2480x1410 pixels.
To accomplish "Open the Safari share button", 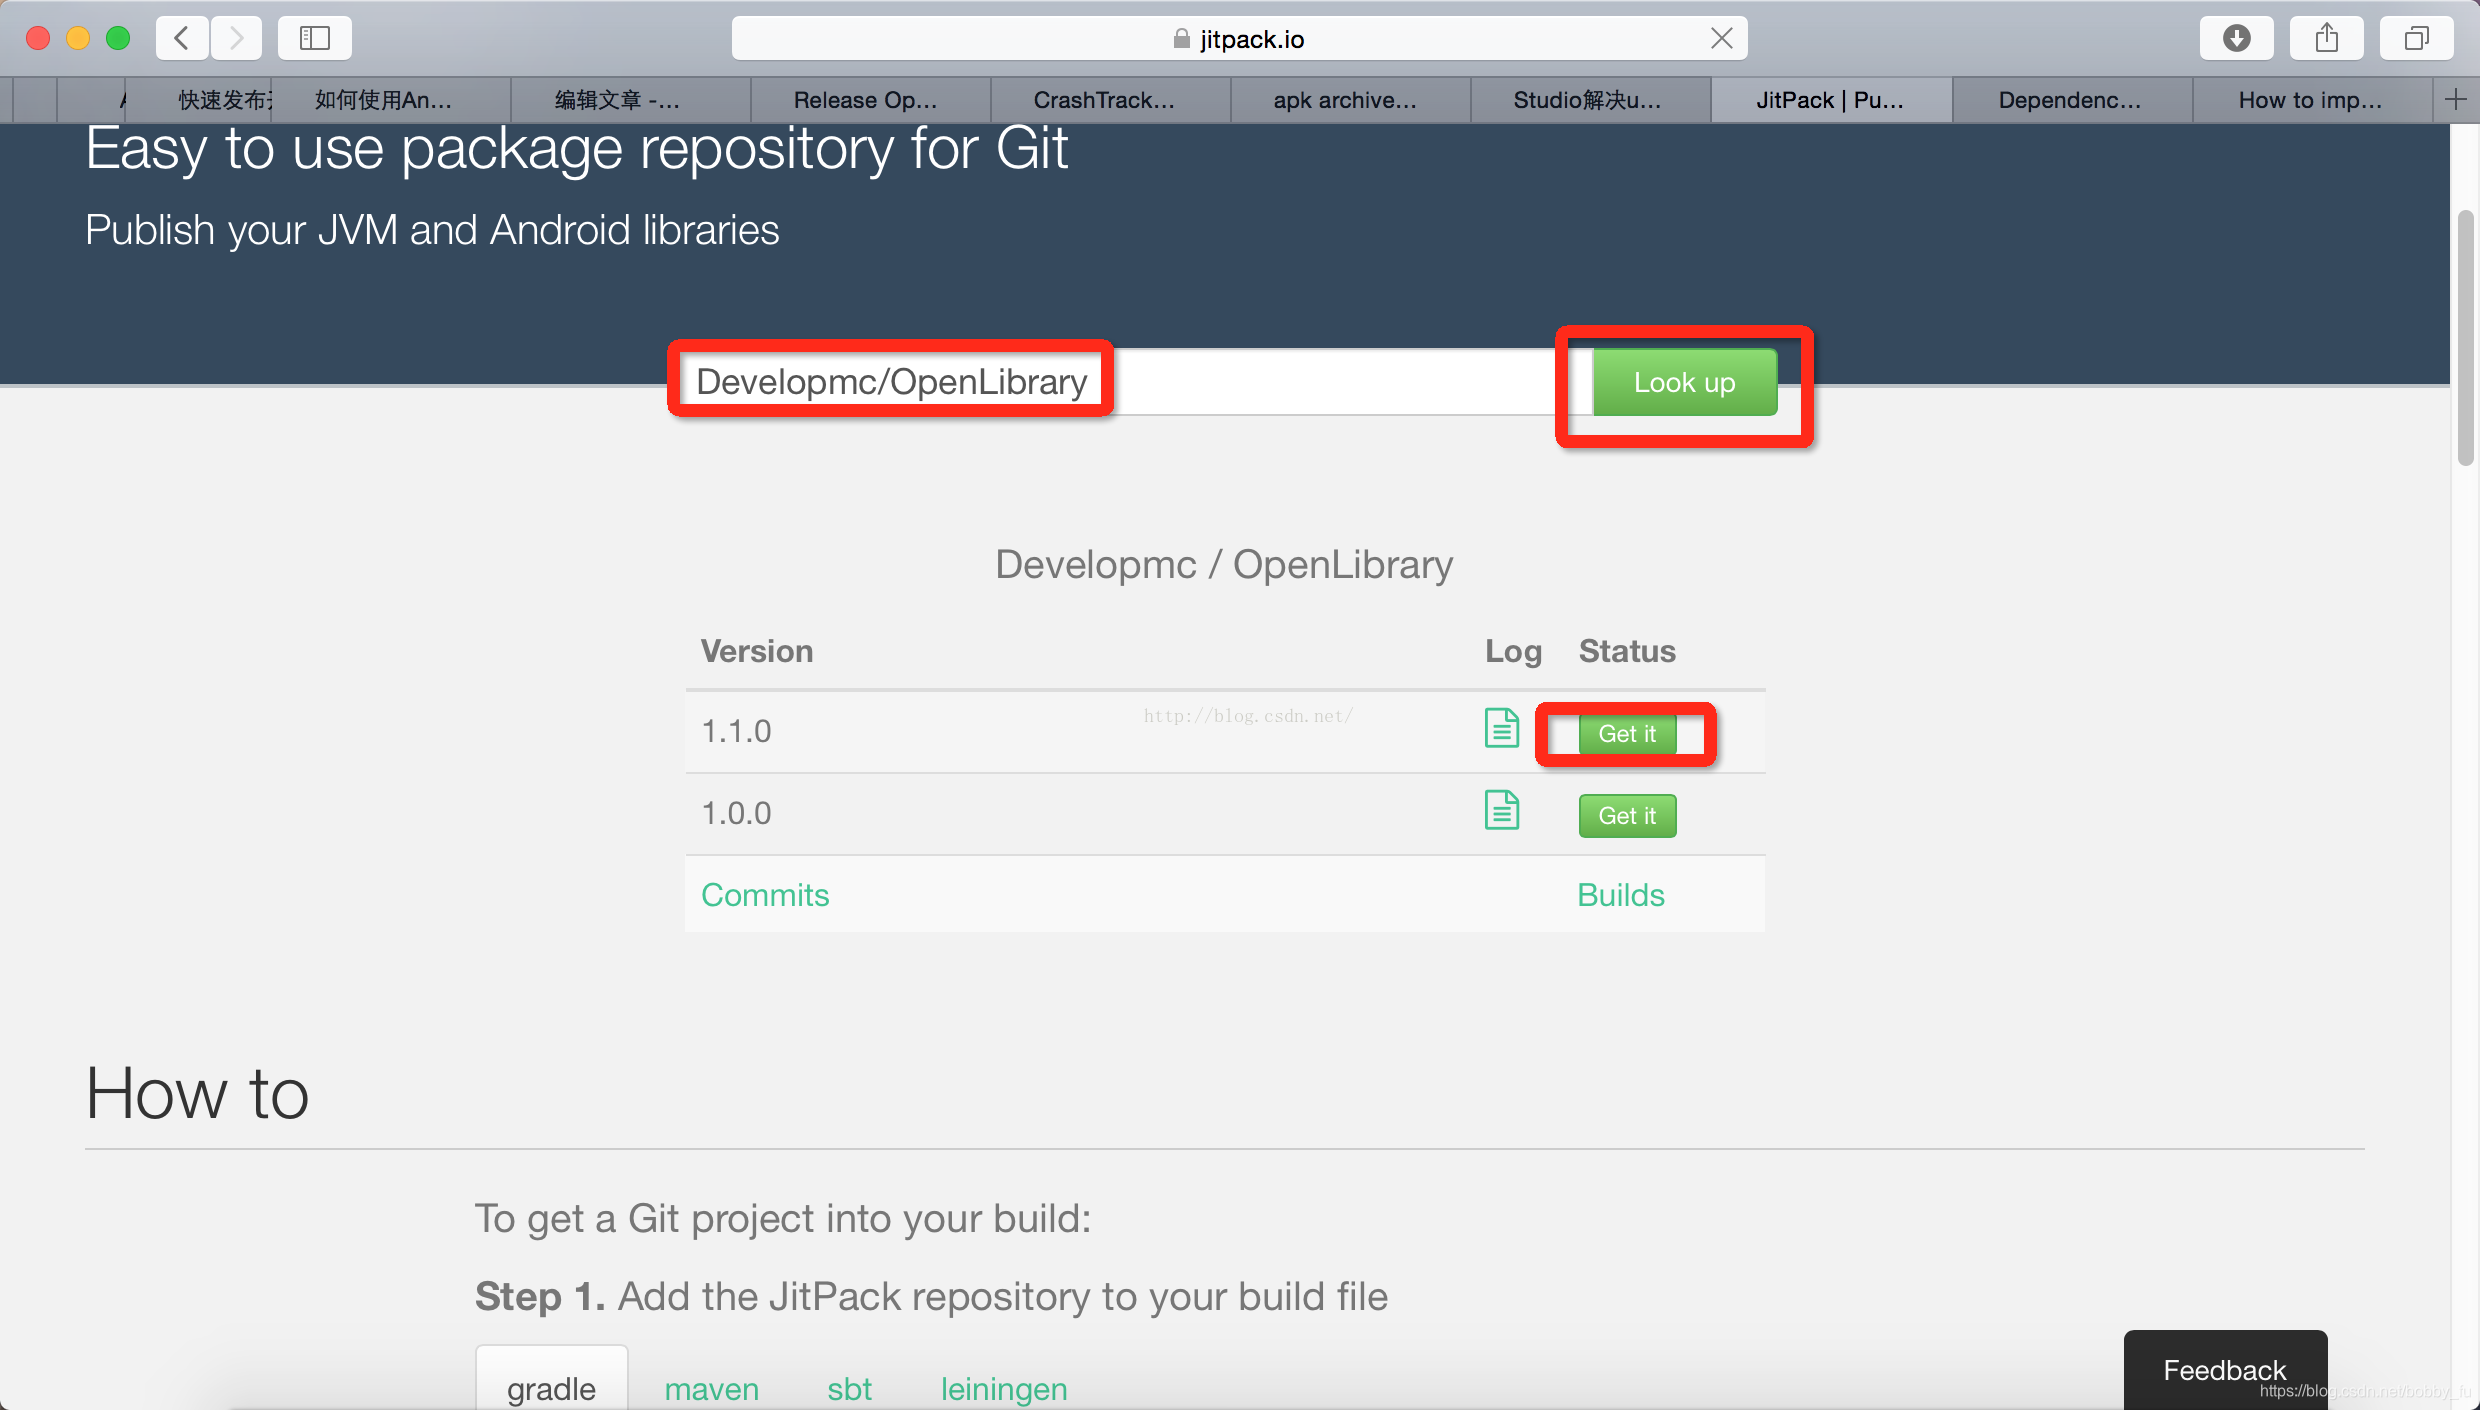I will (2327, 38).
